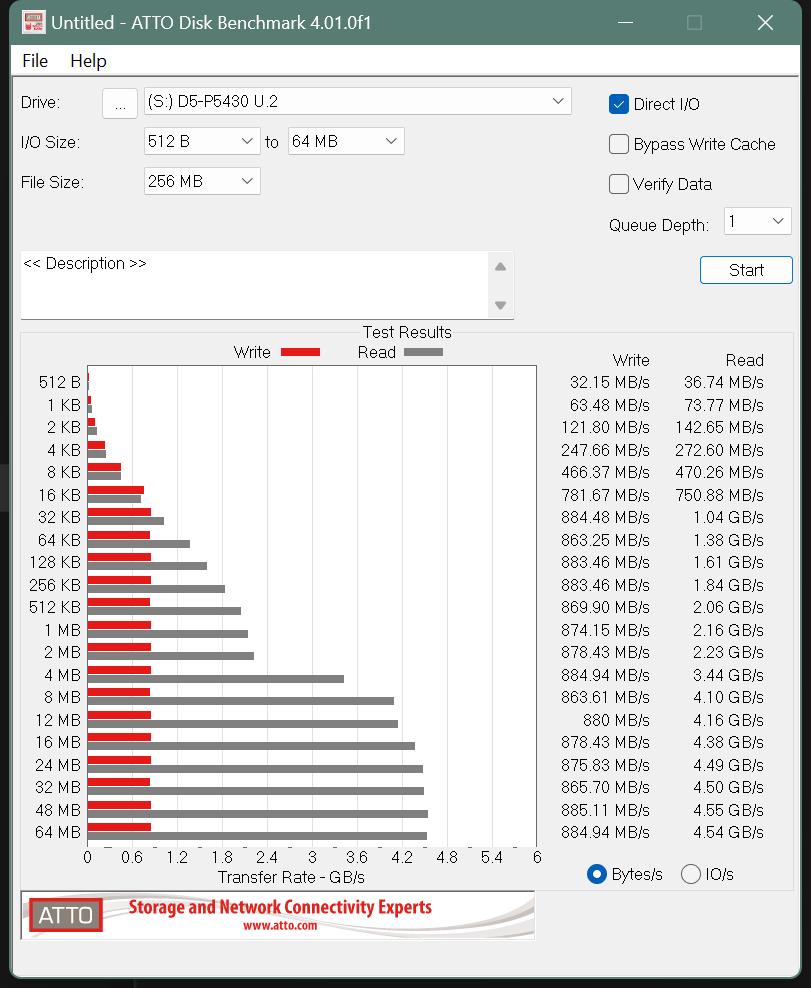Screen dimensions: 811x988
Task: Click the 1 MB read result 2.16 GB/s
Action: (x=728, y=630)
